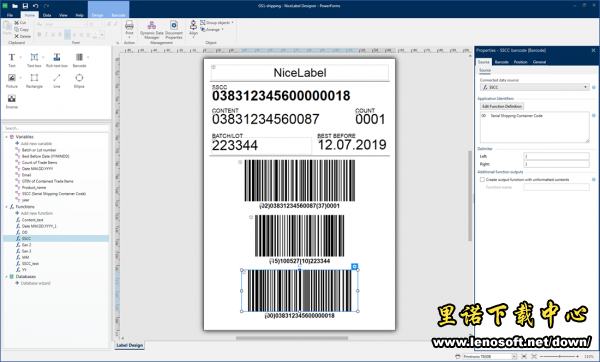Switch to the Data ribbon tab
Image resolution: width=600 pixels, height=362 pixels.
pyautogui.click(x=47, y=15)
